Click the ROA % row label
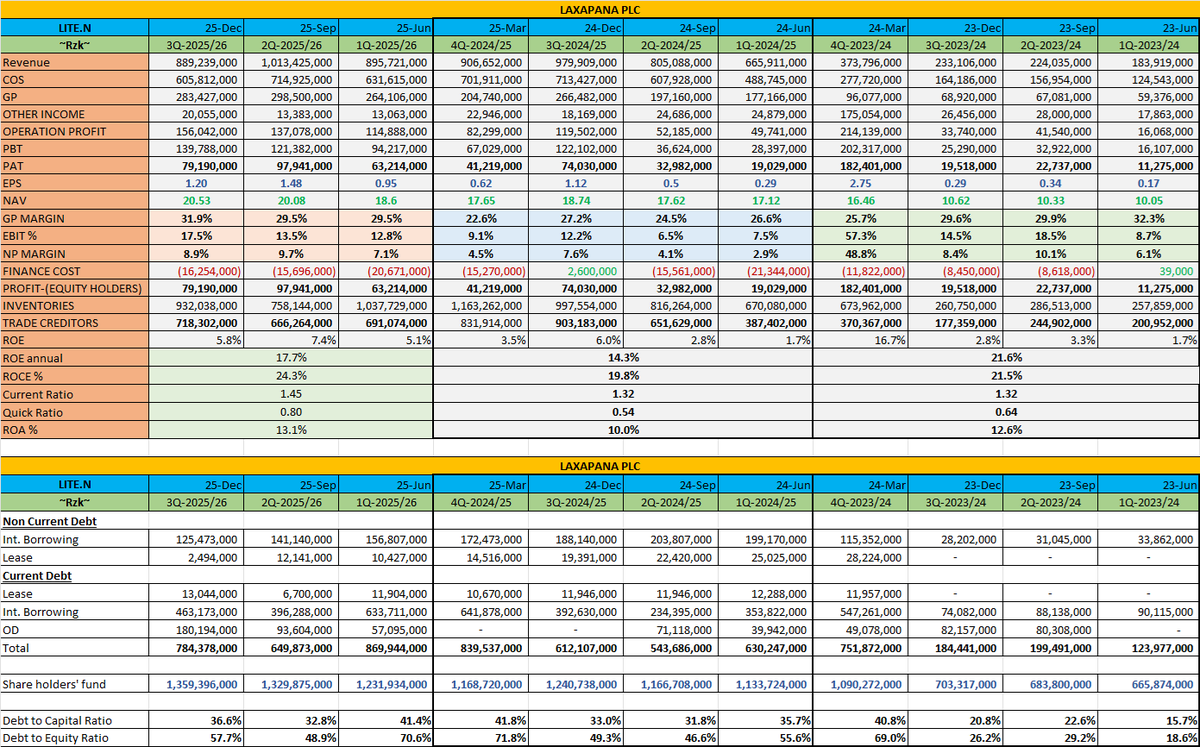1200x747 pixels. [x=75, y=430]
